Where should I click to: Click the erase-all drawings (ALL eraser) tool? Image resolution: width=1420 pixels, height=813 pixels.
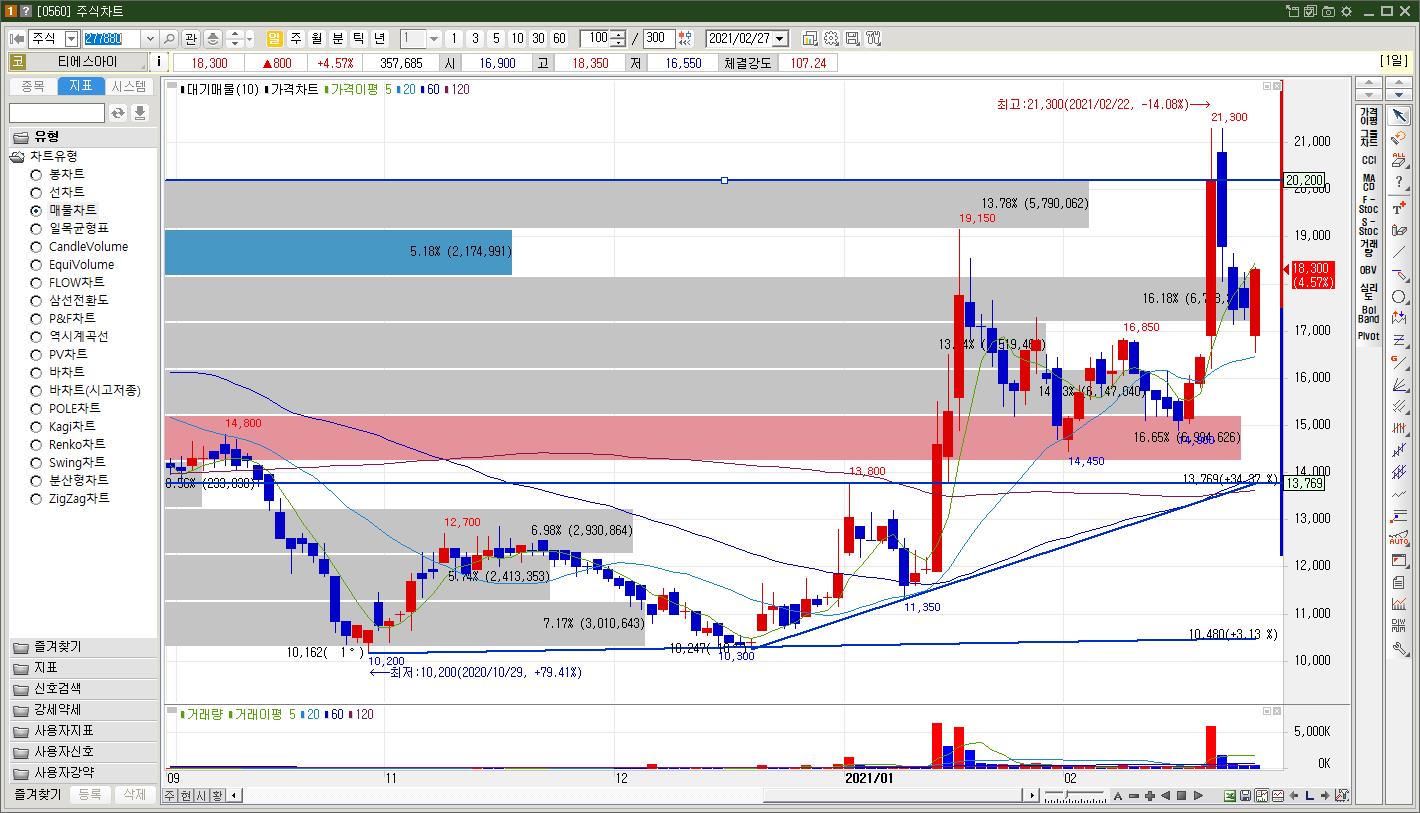[1399, 161]
